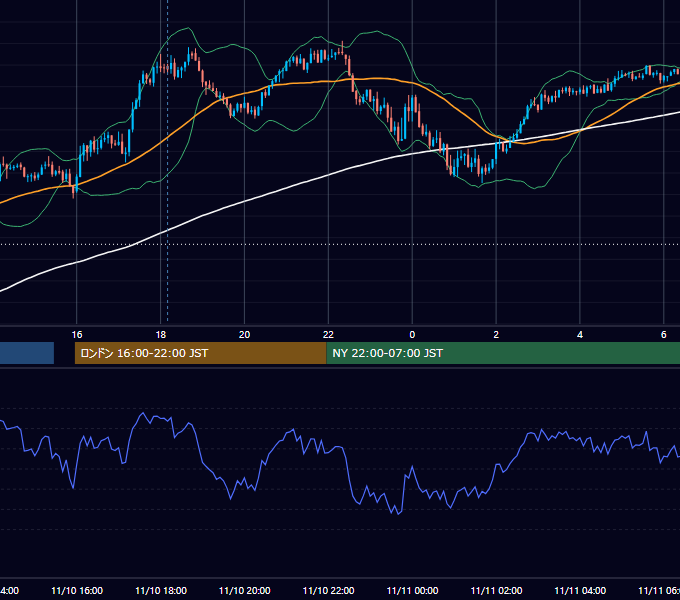This screenshot has height=600, width=680.
Task: Click the "11/10 20:00" date label
Action: pyautogui.click(x=245, y=590)
